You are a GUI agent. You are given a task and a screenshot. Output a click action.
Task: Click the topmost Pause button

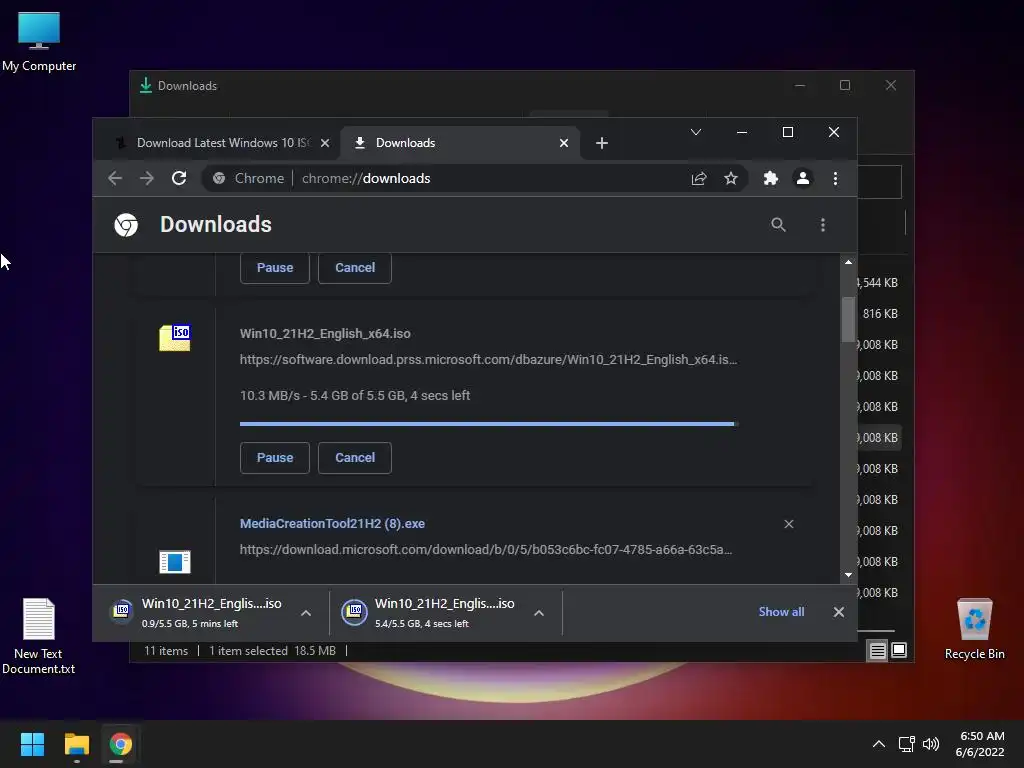[274, 268]
